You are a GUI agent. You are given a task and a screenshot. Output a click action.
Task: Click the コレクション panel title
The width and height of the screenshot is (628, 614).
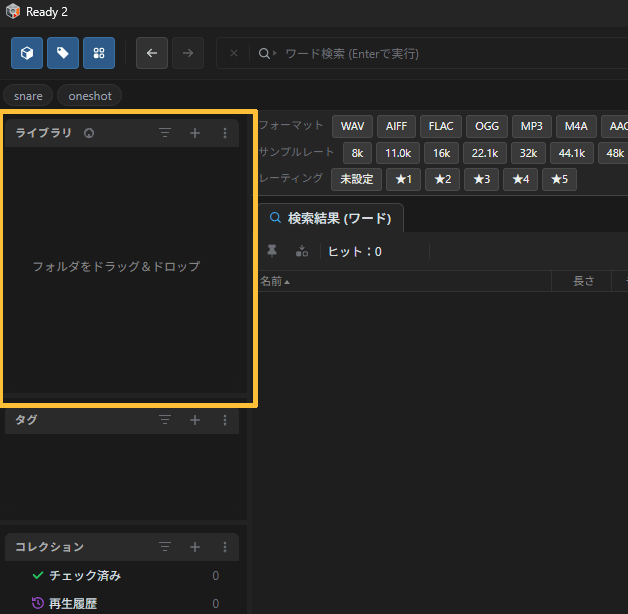[x=49, y=547]
